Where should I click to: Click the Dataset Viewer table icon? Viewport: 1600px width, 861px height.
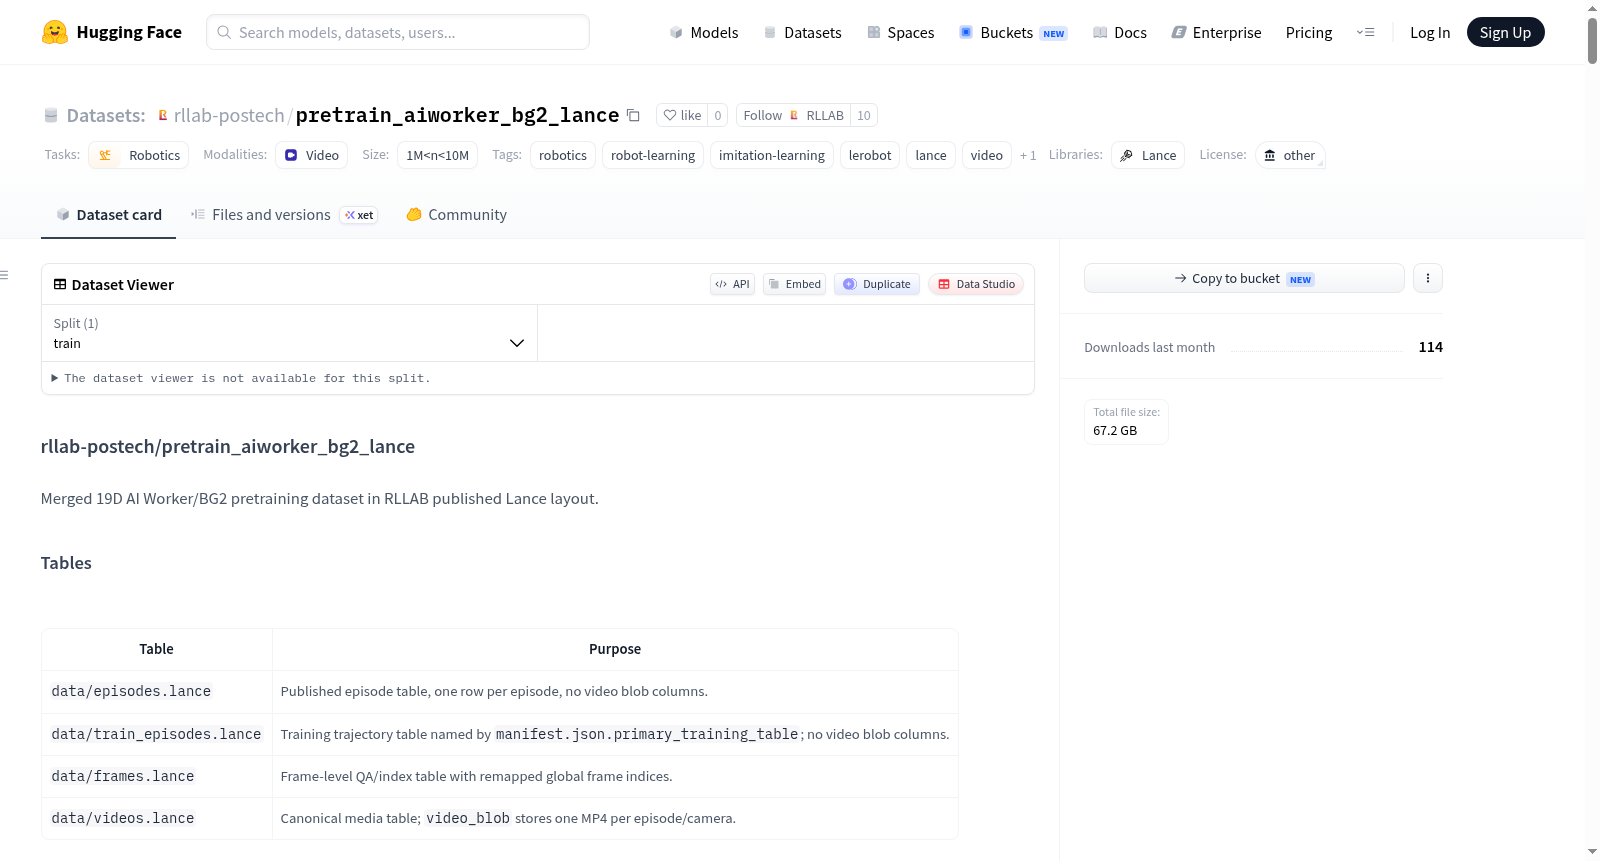click(x=60, y=284)
